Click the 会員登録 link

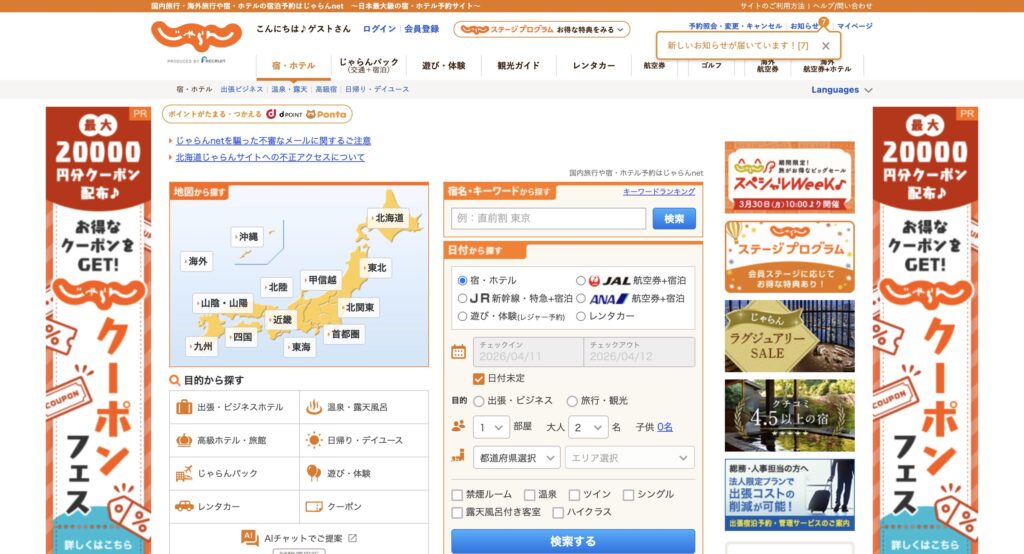(x=421, y=29)
